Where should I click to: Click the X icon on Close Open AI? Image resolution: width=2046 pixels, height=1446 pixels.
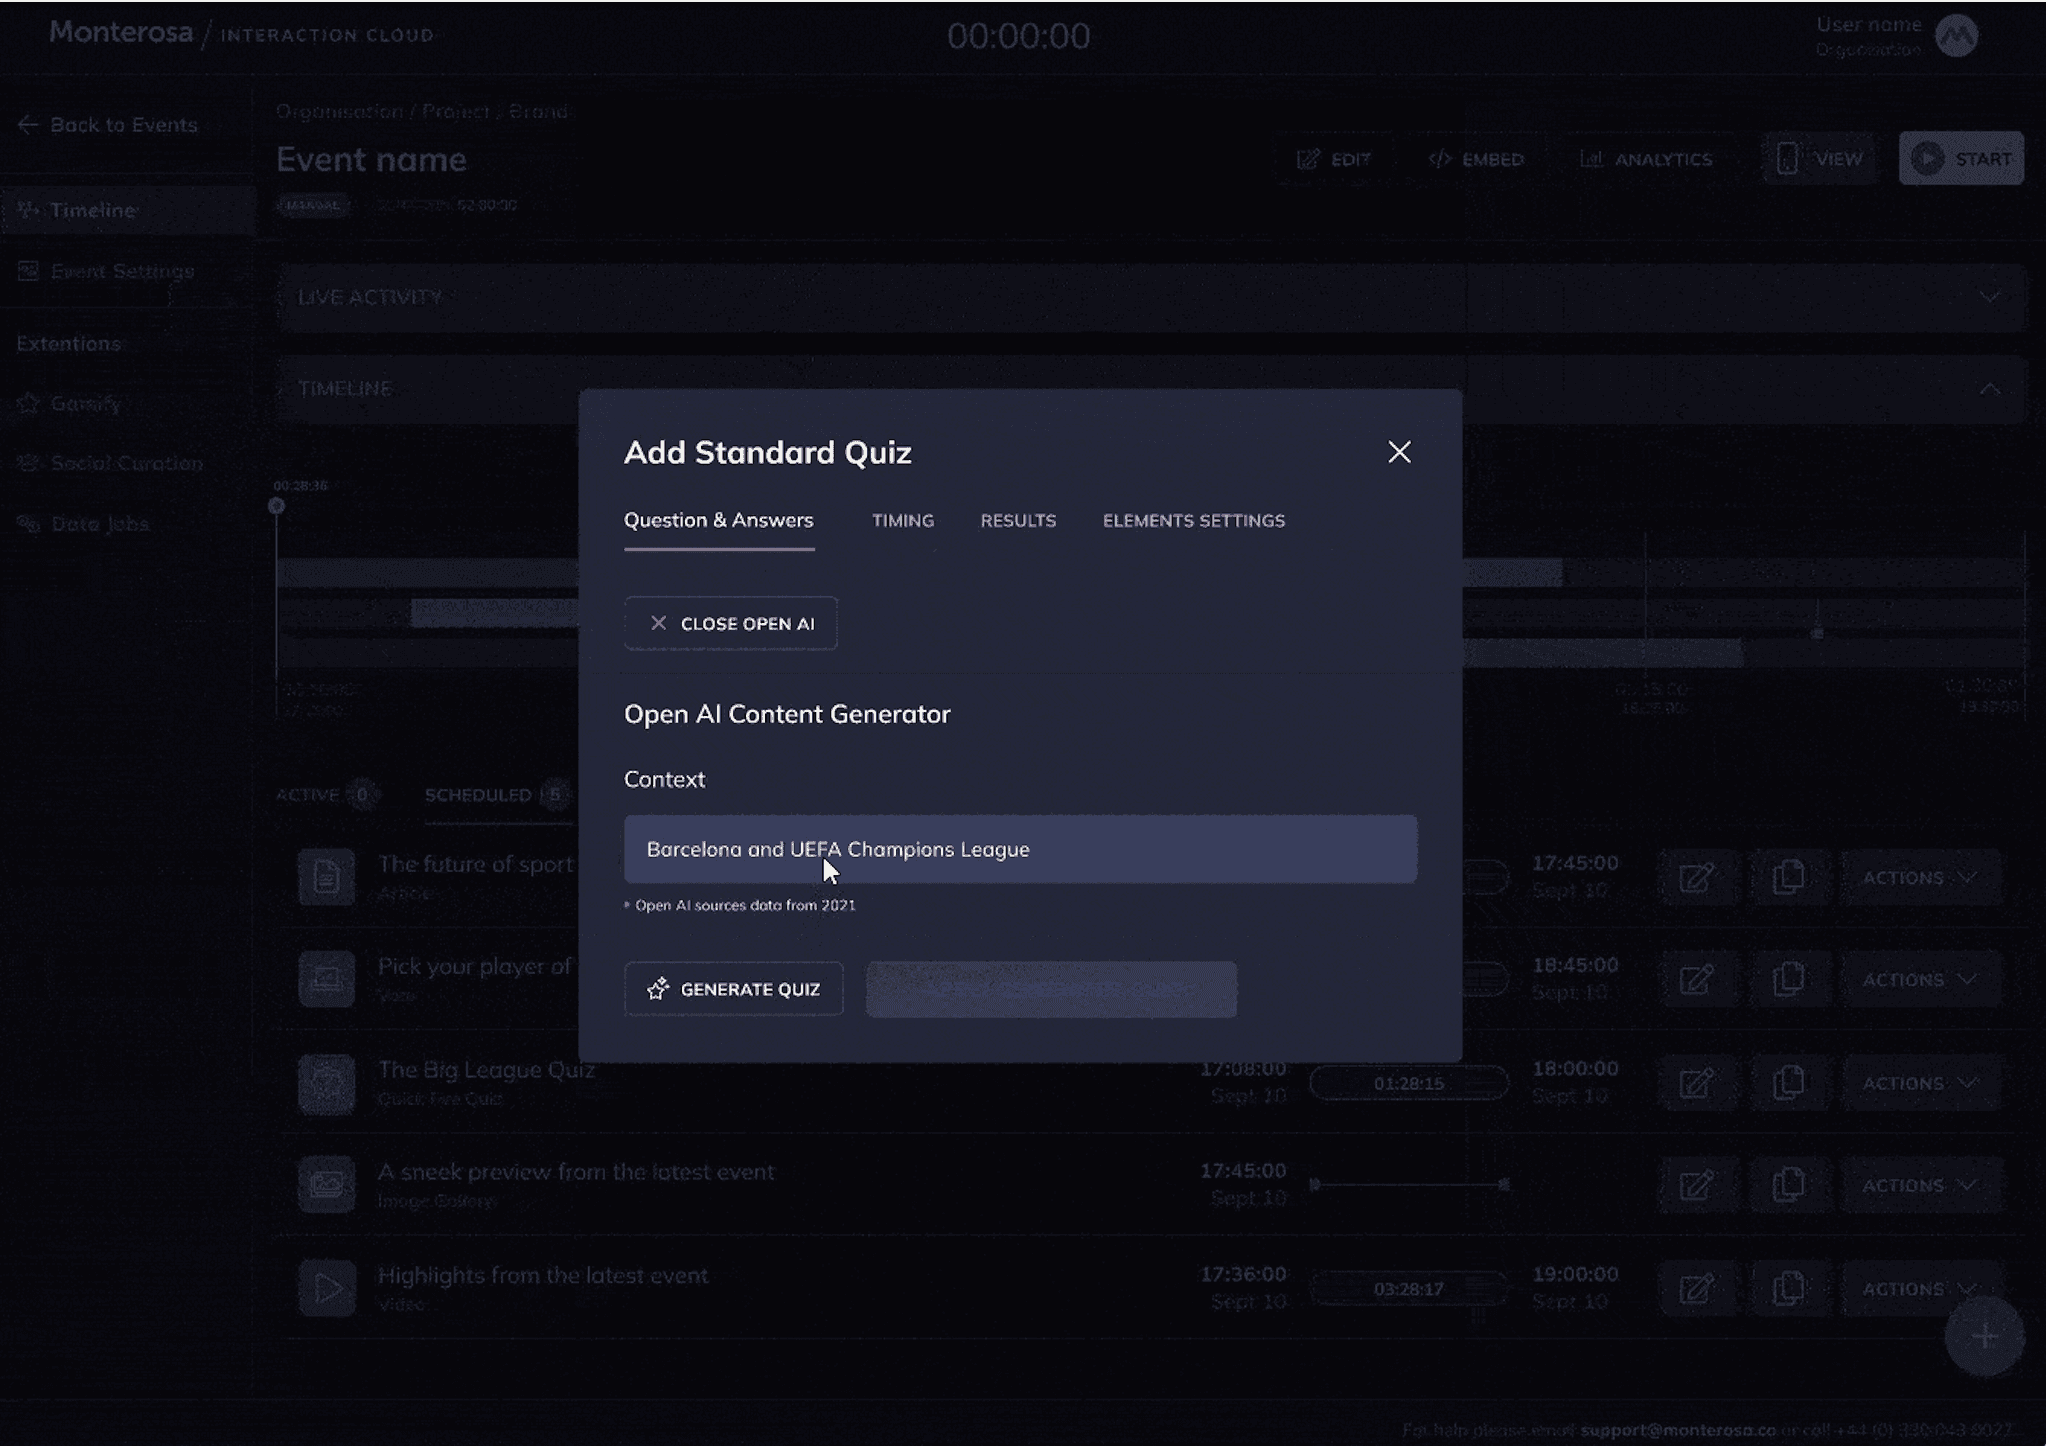pos(658,623)
